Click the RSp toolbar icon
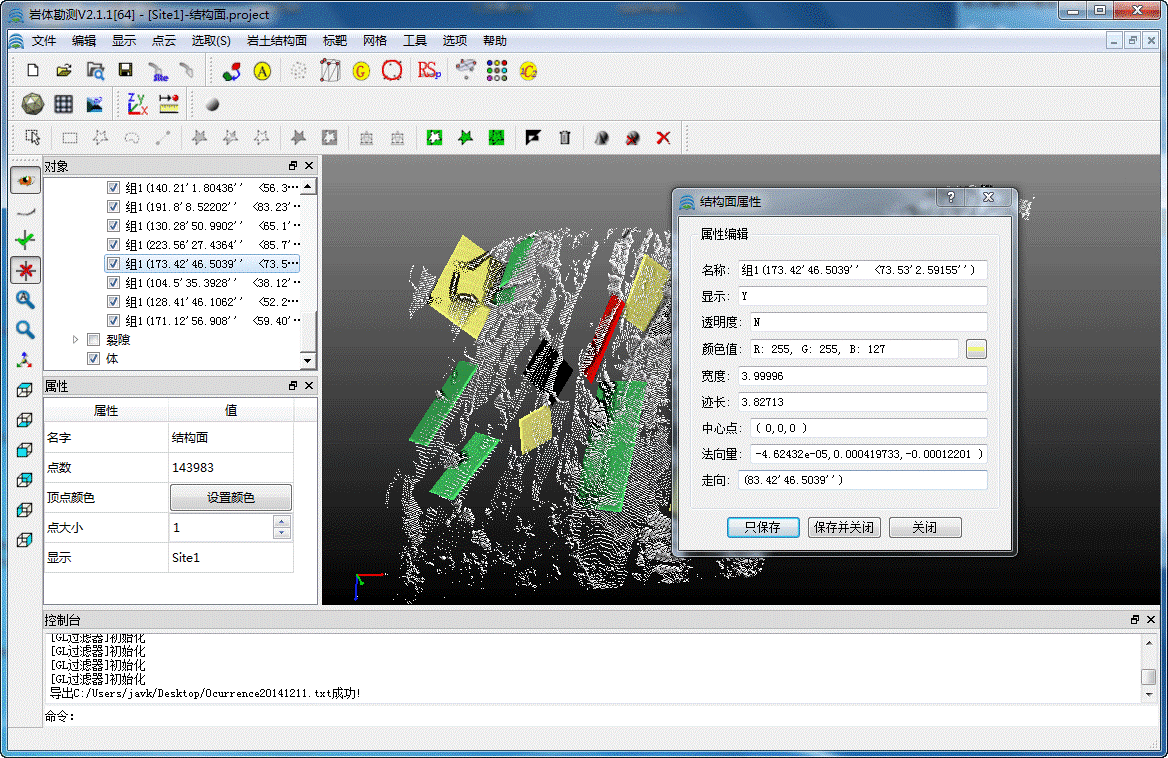This screenshot has width=1168, height=758. click(x=429, y=70)
